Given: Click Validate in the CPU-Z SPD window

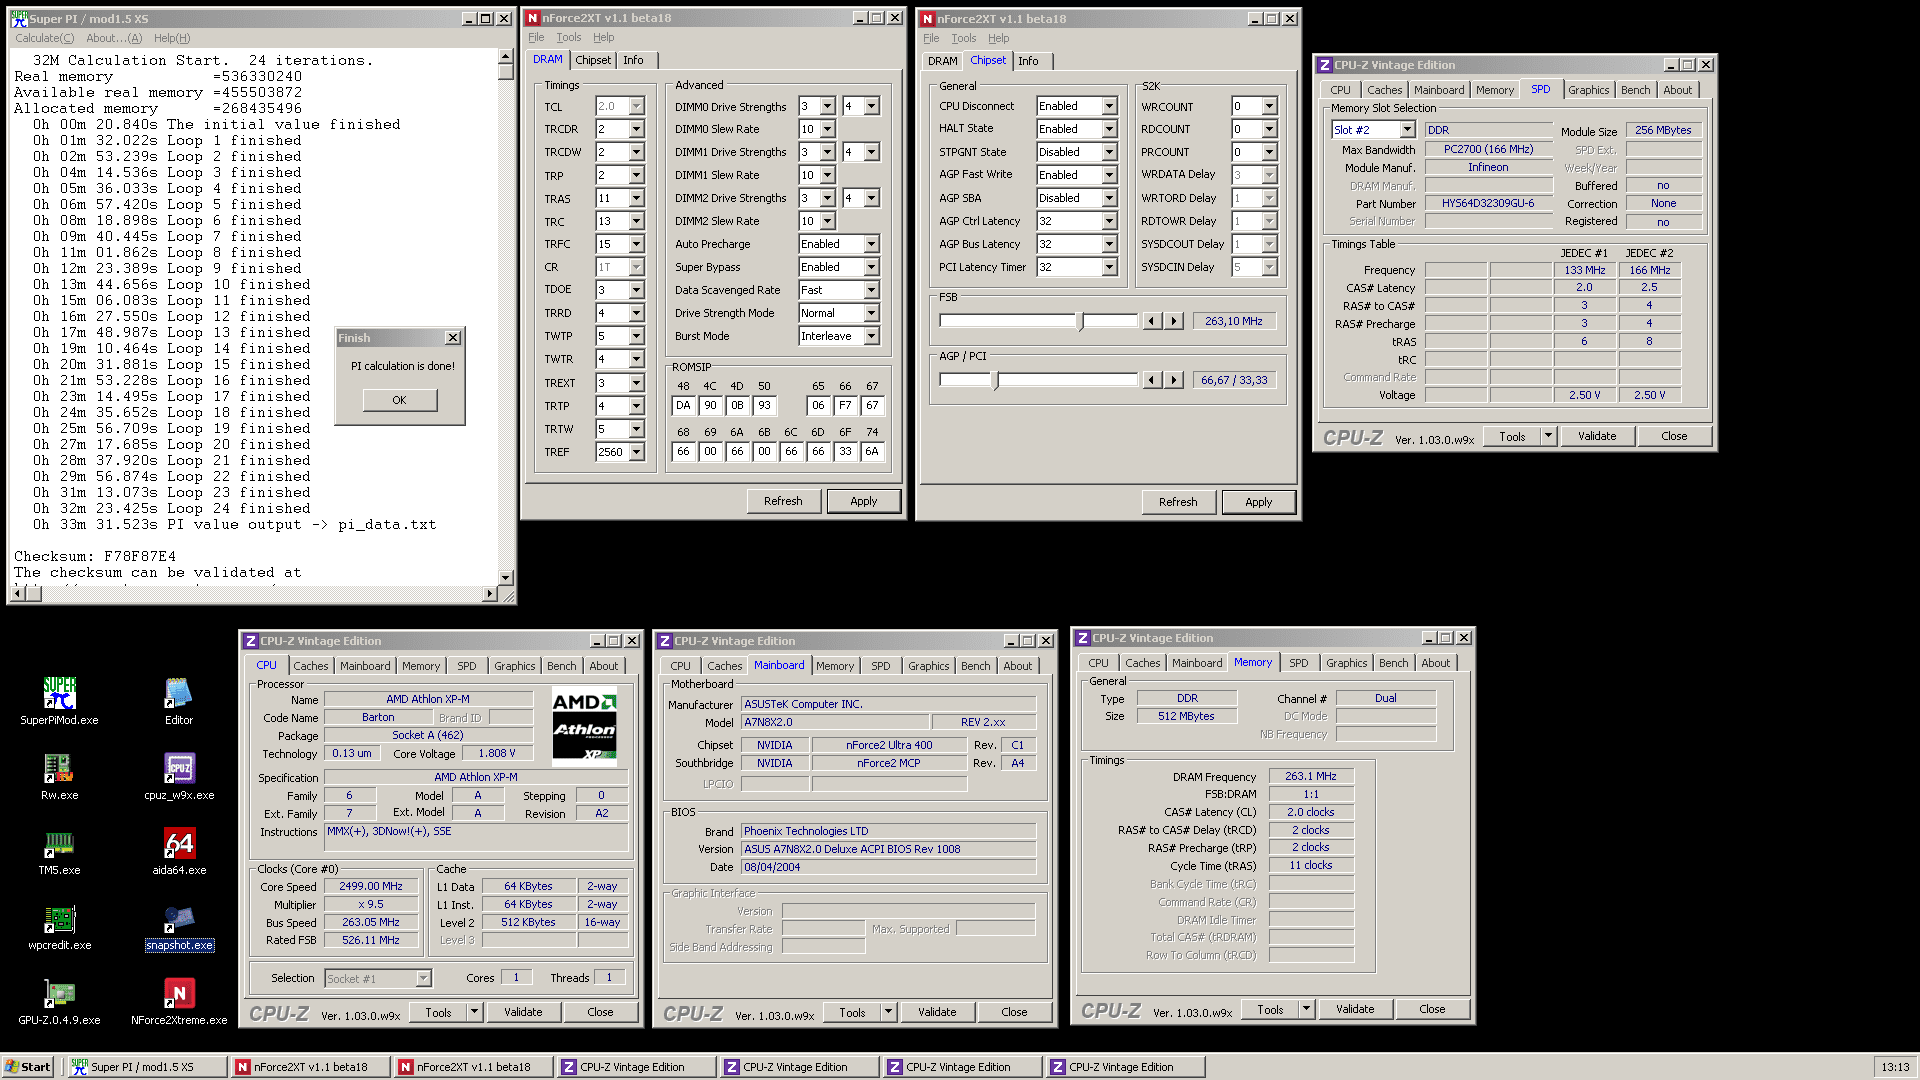Looking at the screenshot, I should click(1597, 436).
